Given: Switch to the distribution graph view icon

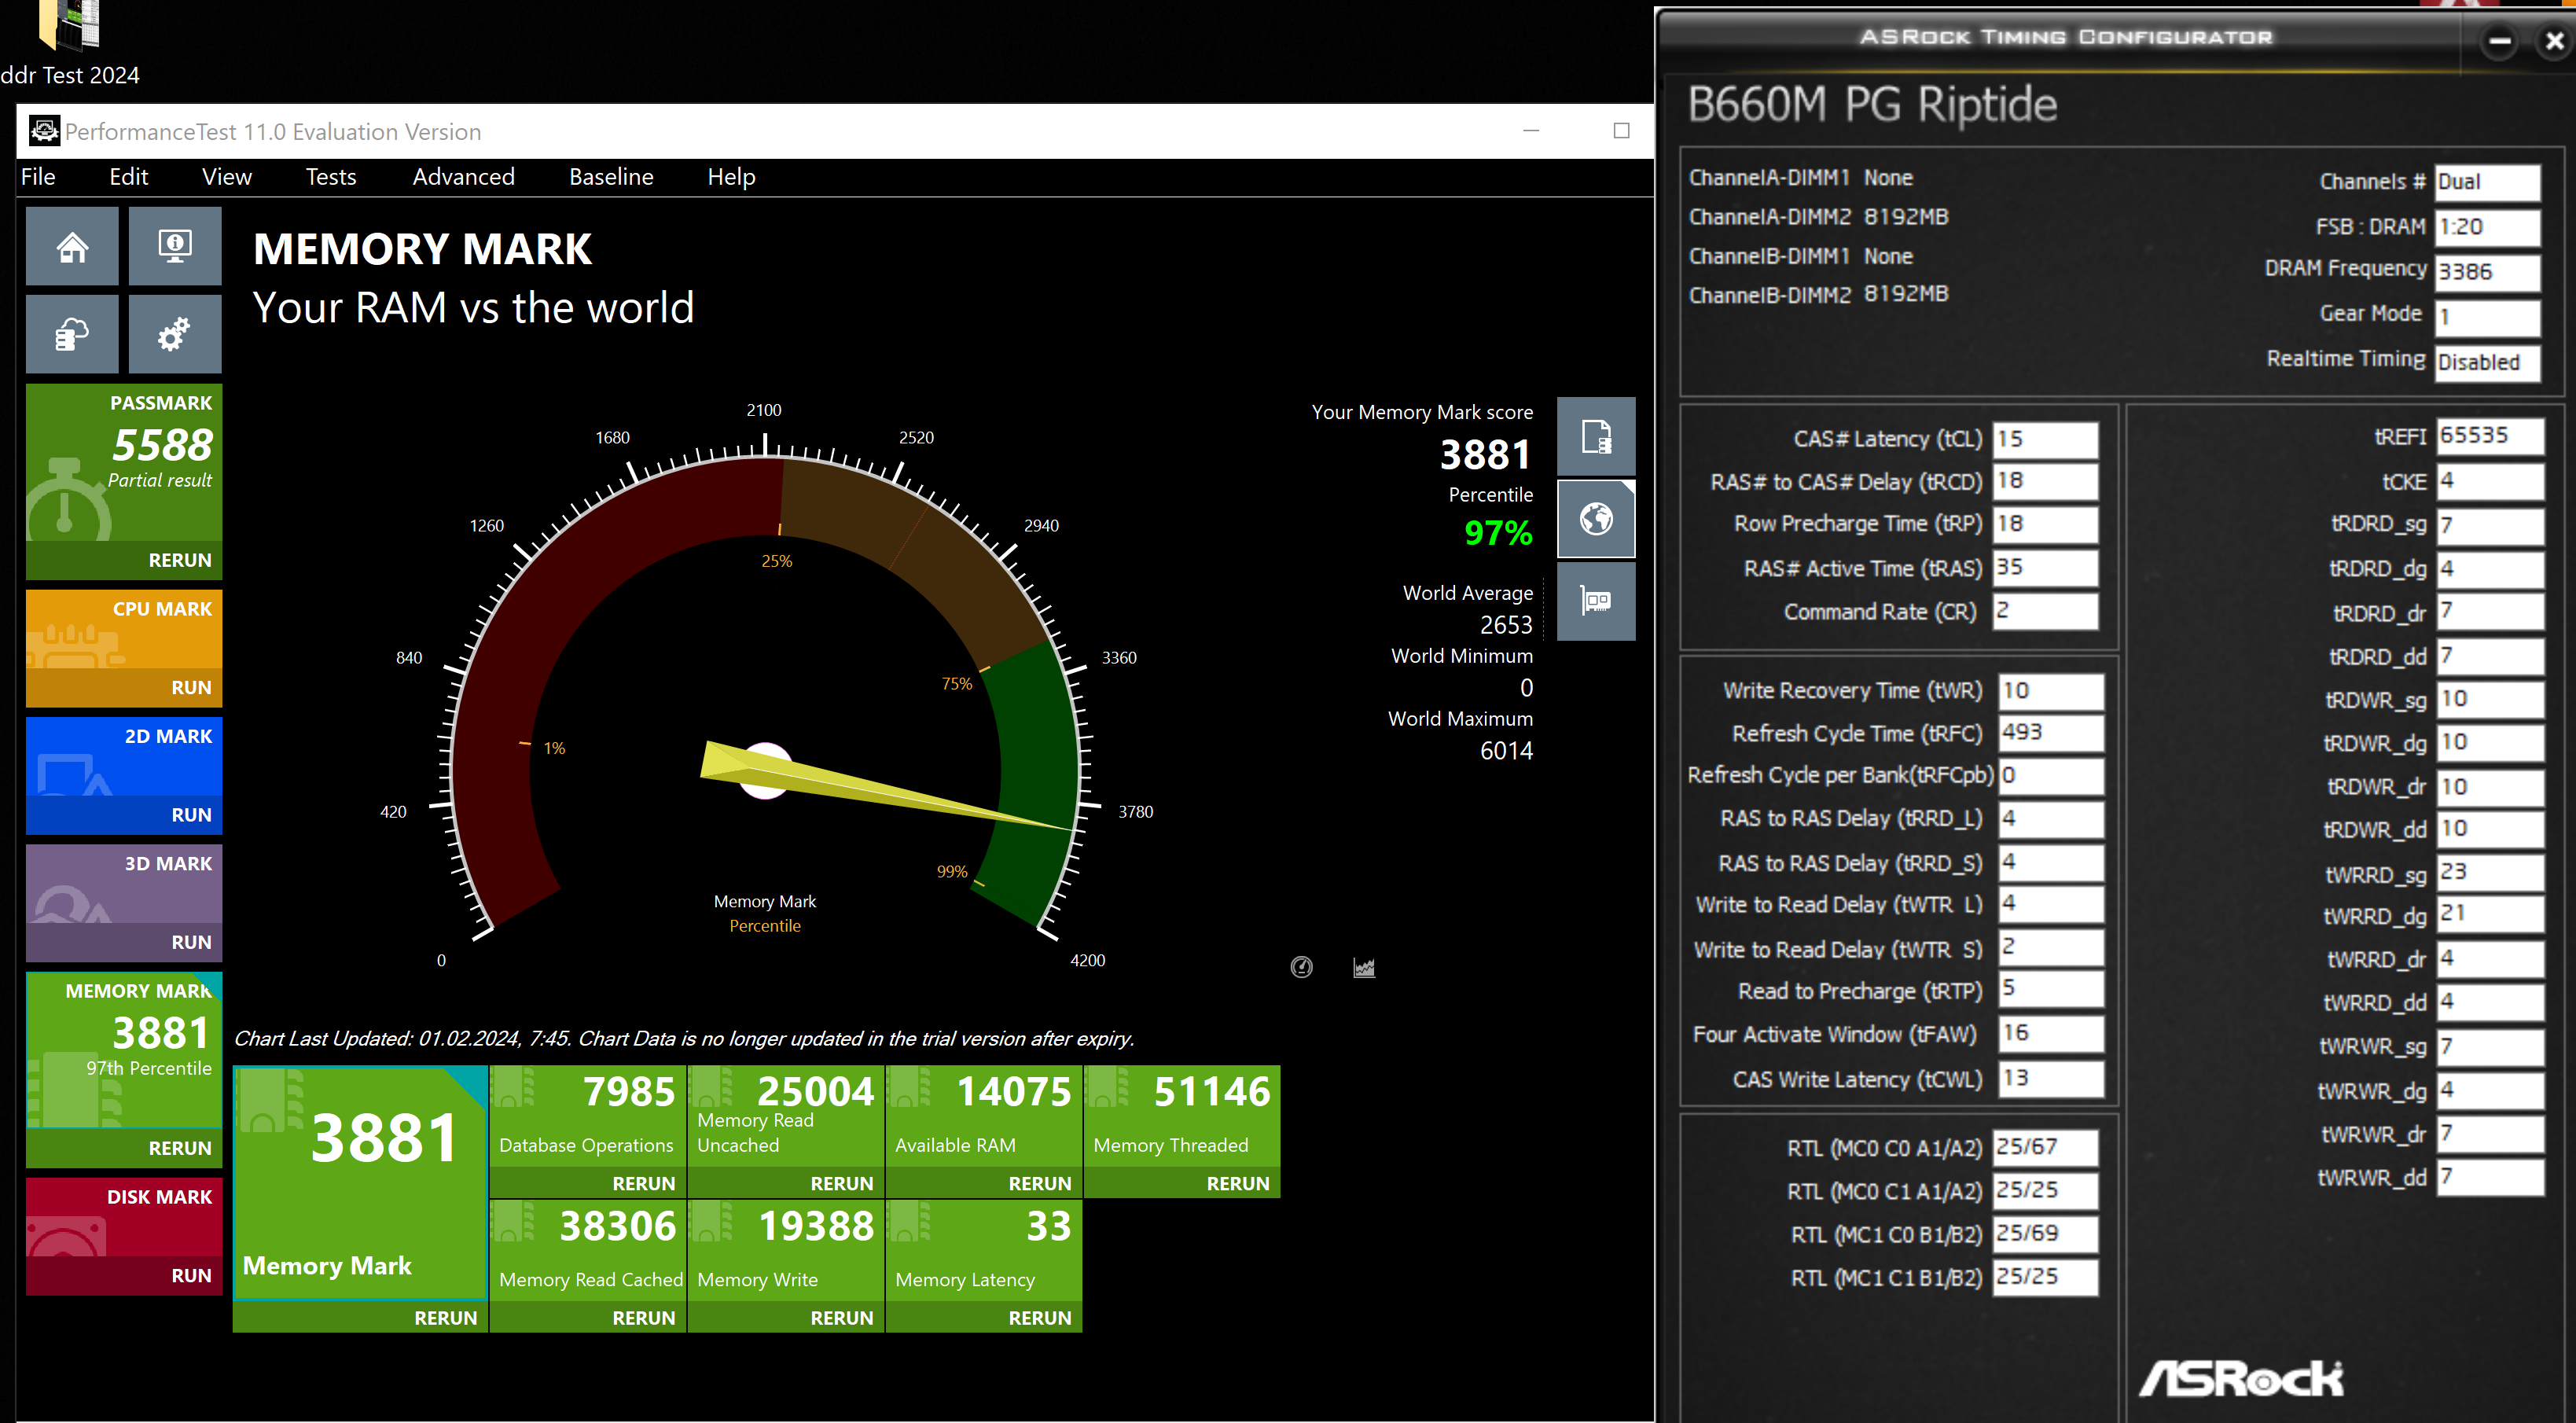Looking at the screenshot, I should click(x=1364, y=967).
